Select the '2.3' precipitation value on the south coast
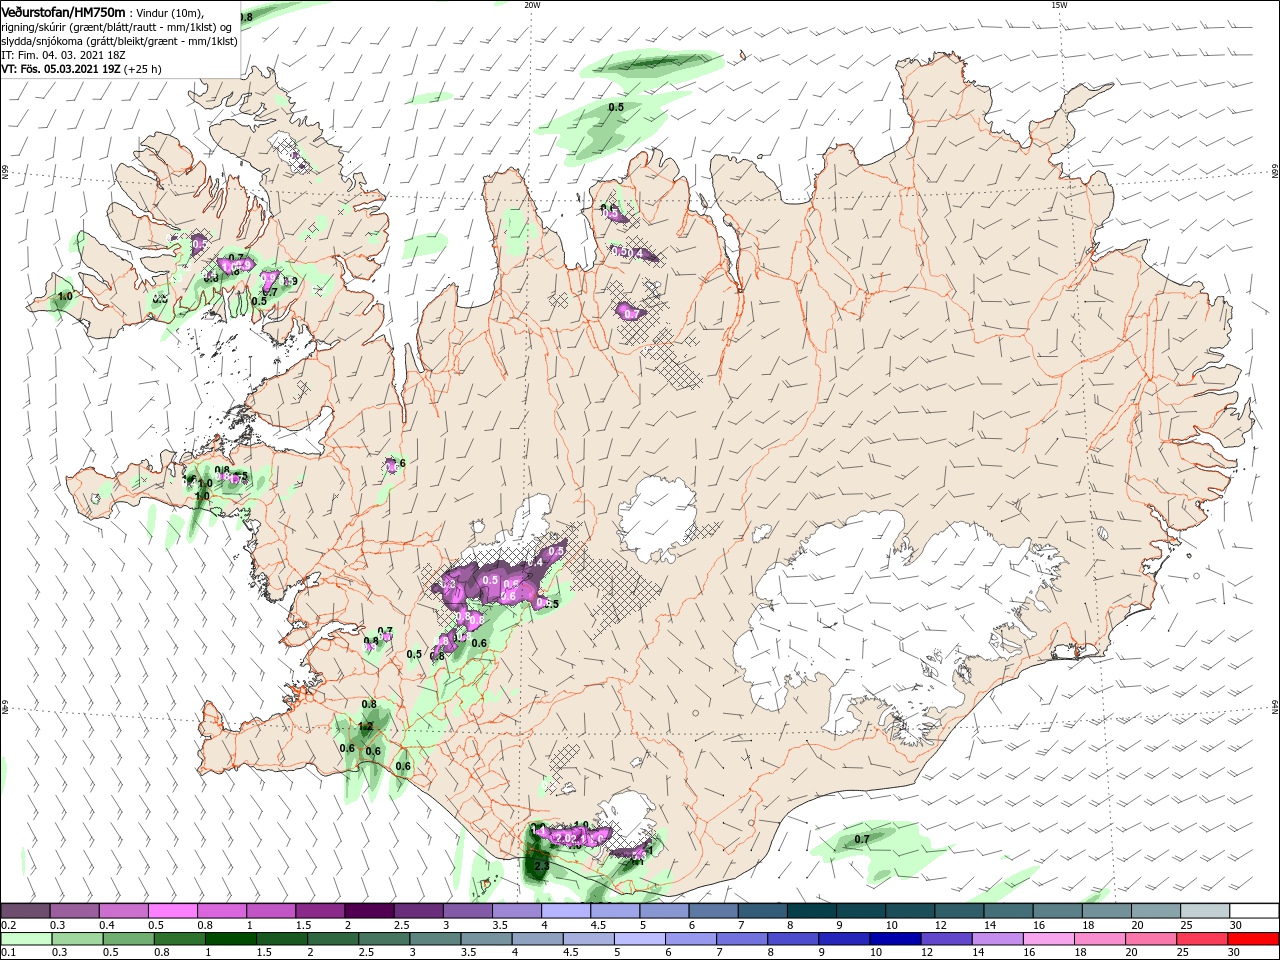 coord(542,865)
